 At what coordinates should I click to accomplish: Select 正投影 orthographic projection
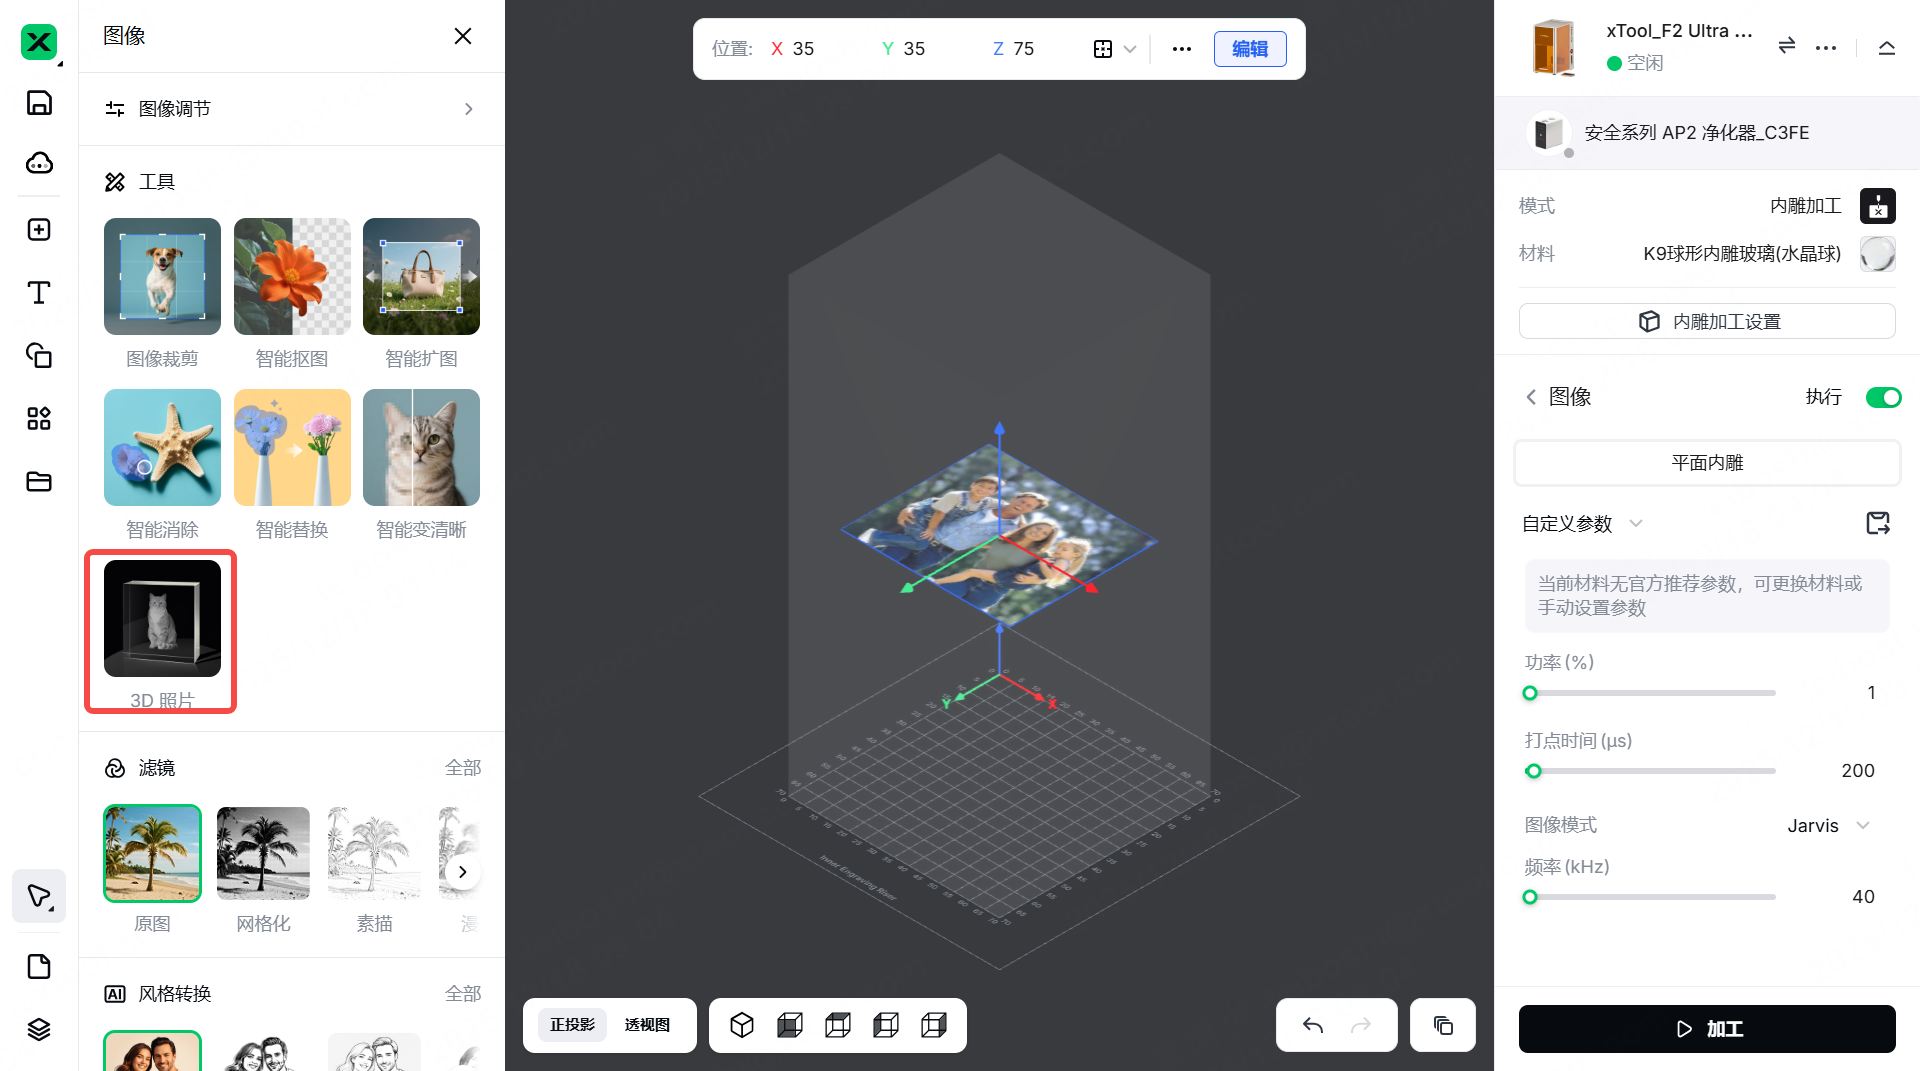pos(572,1025)
